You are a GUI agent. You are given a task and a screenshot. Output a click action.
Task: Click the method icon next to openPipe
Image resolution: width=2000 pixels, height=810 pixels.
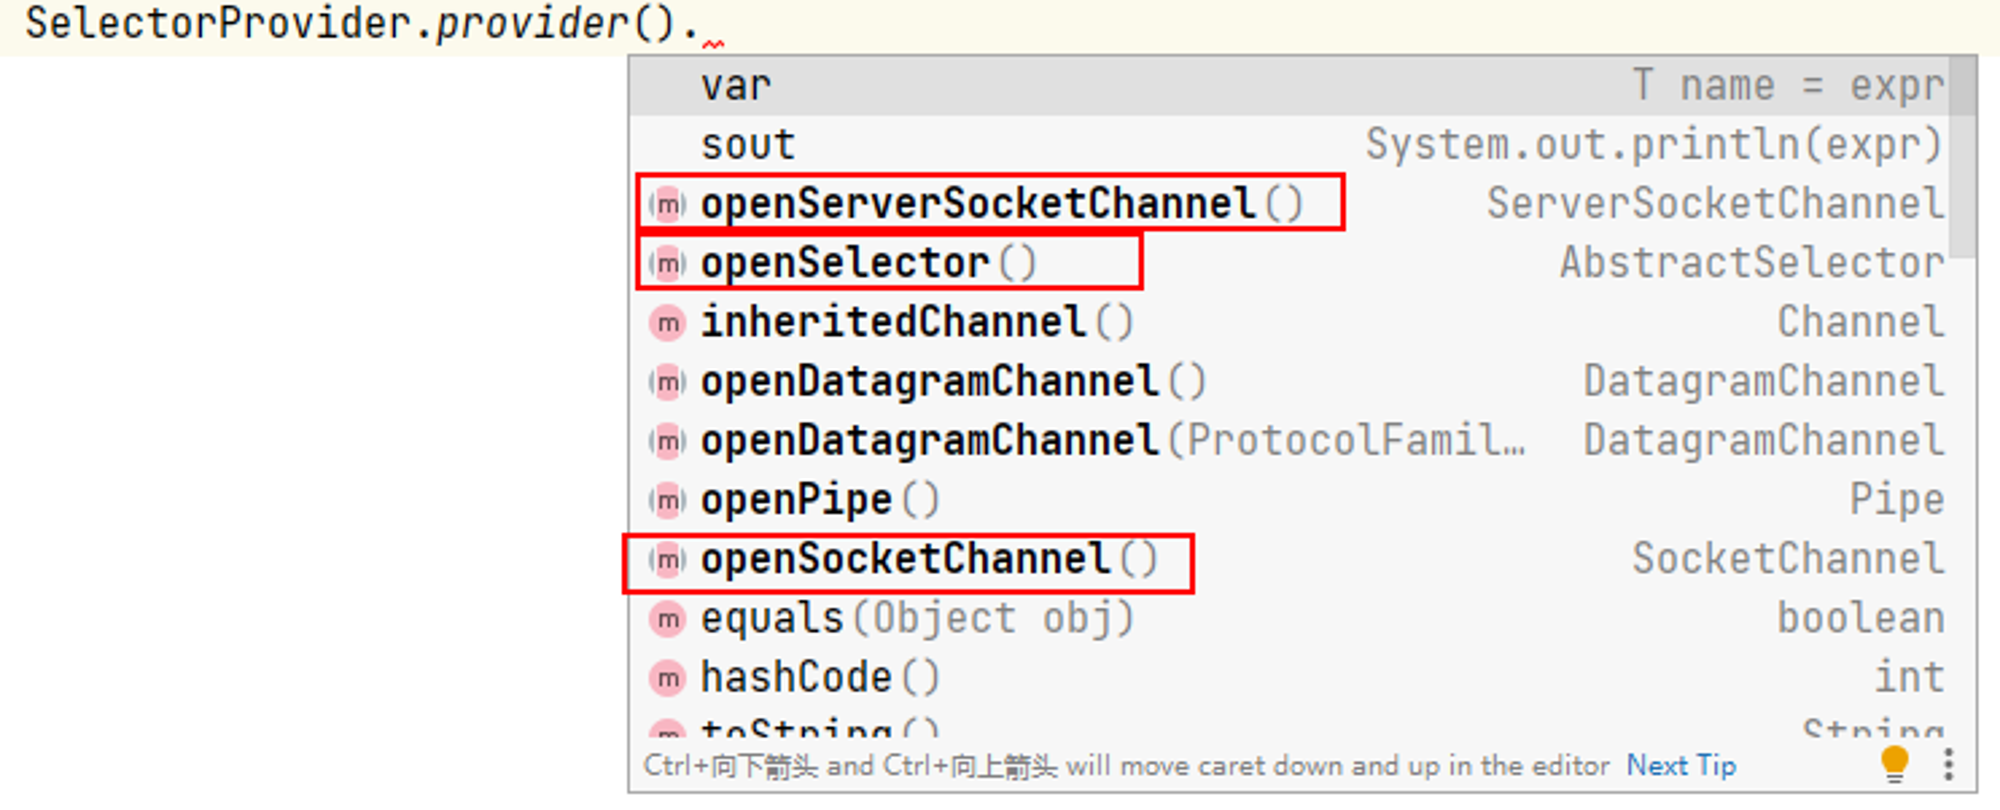[667, 500]
